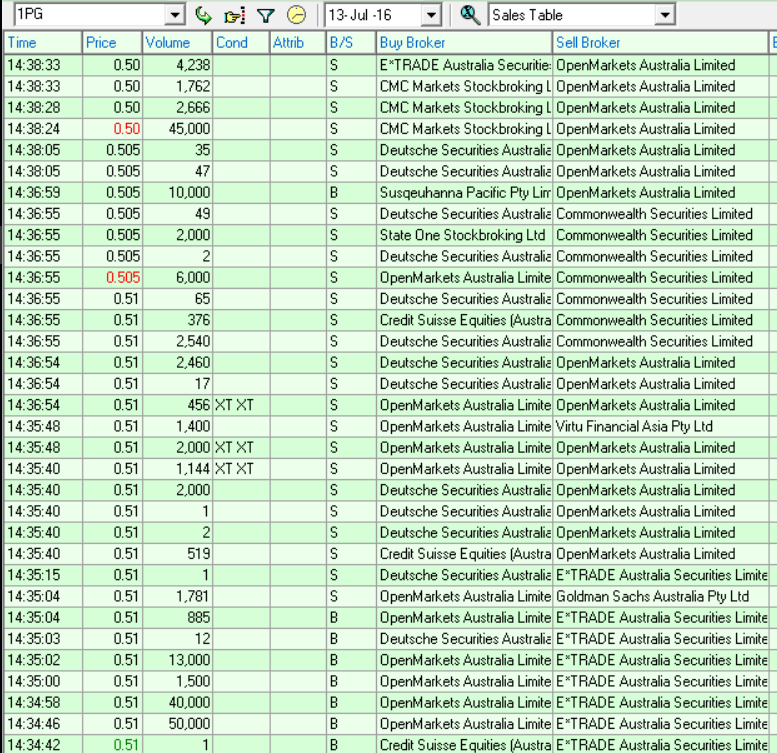Select the 2,666 volume cell
The image size is (777, 753).
point(177,108)
